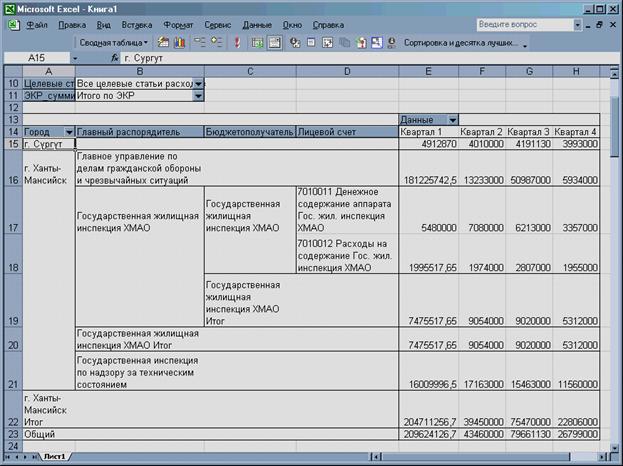
Task: Click the Name Box showing A15
Action: click(x=37, y=58)
